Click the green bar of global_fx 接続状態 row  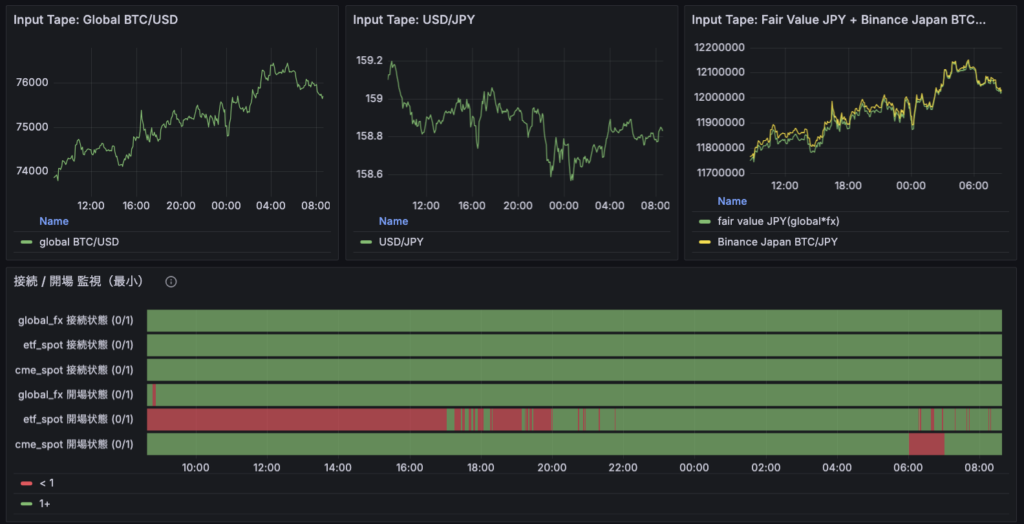[574, 320]
